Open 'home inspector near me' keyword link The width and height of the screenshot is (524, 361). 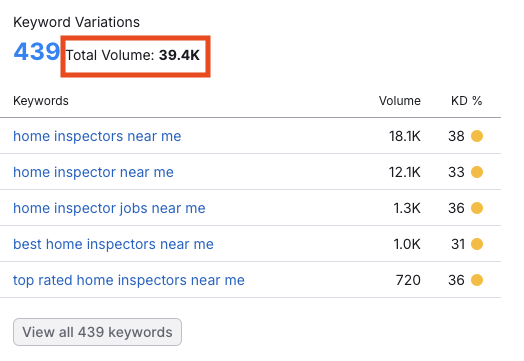click(93, 172)
